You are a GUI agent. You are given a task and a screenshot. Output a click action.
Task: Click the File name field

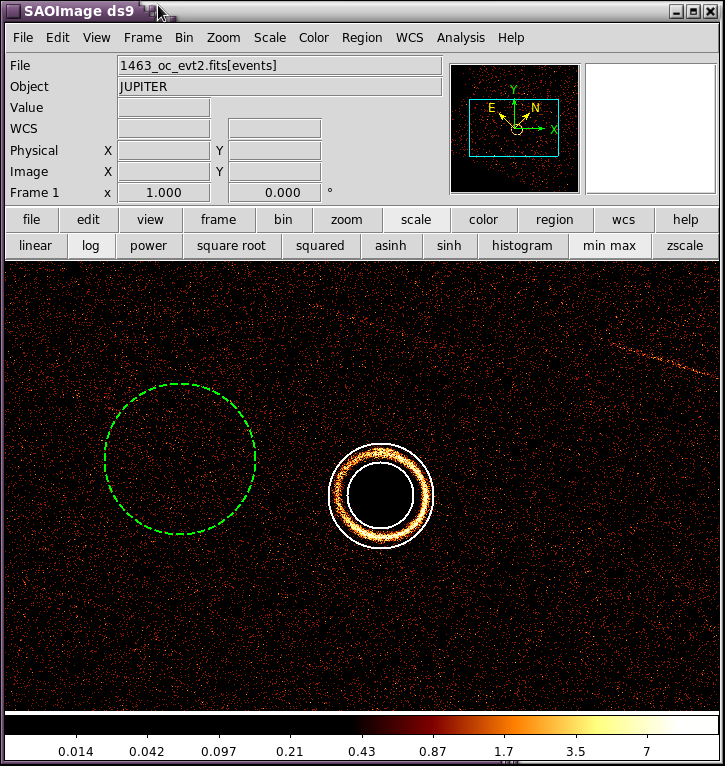click(279, 66)
